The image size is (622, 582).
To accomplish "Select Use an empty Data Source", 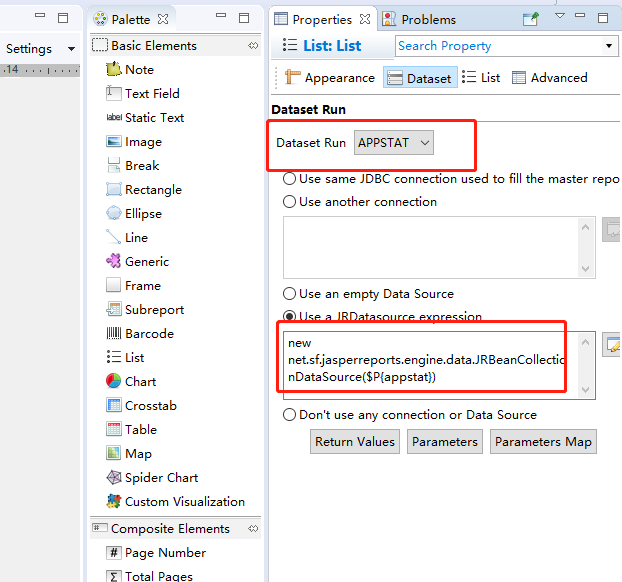I will (289, 294).
